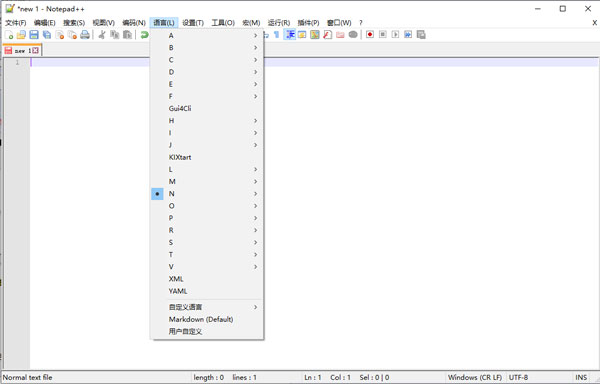Open the 设置(T) menu
Viewport: 600px width, 384px height.
pos(193,23)
